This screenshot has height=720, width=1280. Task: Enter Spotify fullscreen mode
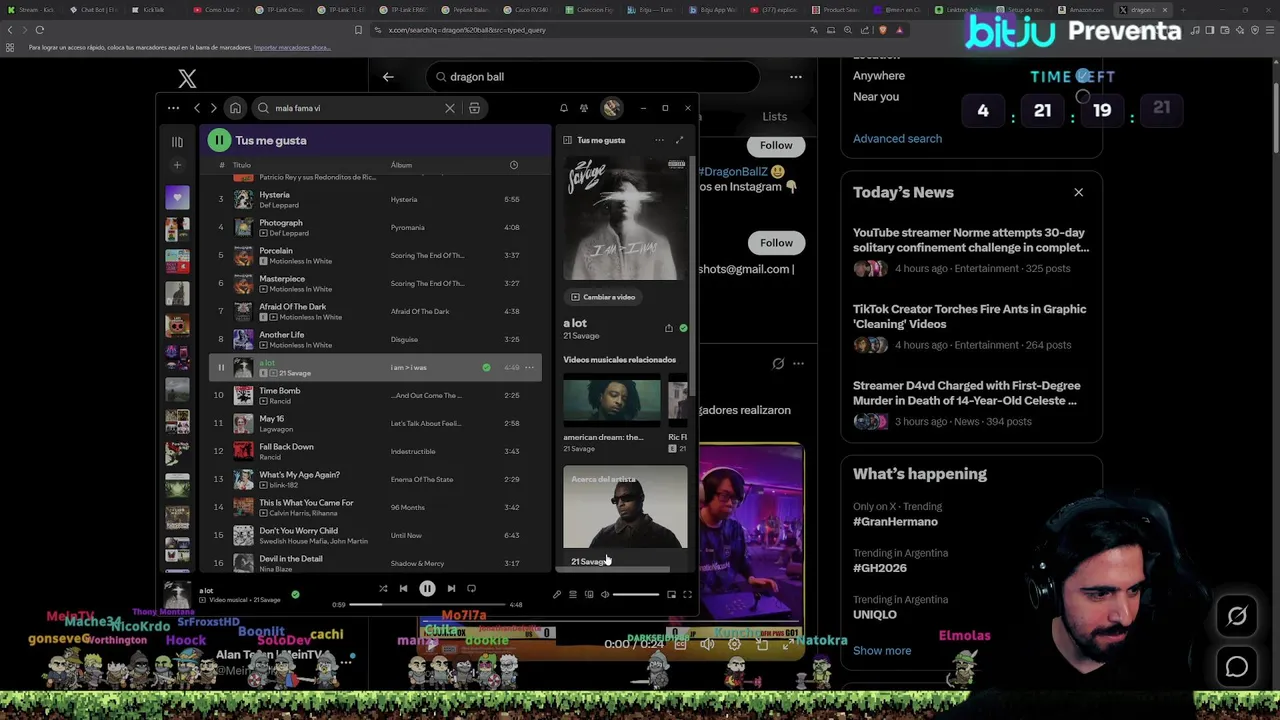[687, 595]
